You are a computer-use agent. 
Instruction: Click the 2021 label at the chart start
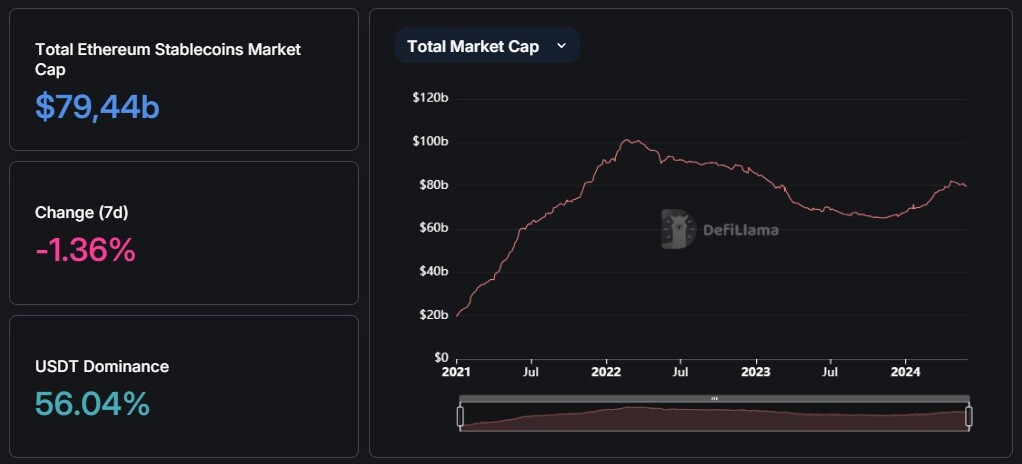click(456, 372)
